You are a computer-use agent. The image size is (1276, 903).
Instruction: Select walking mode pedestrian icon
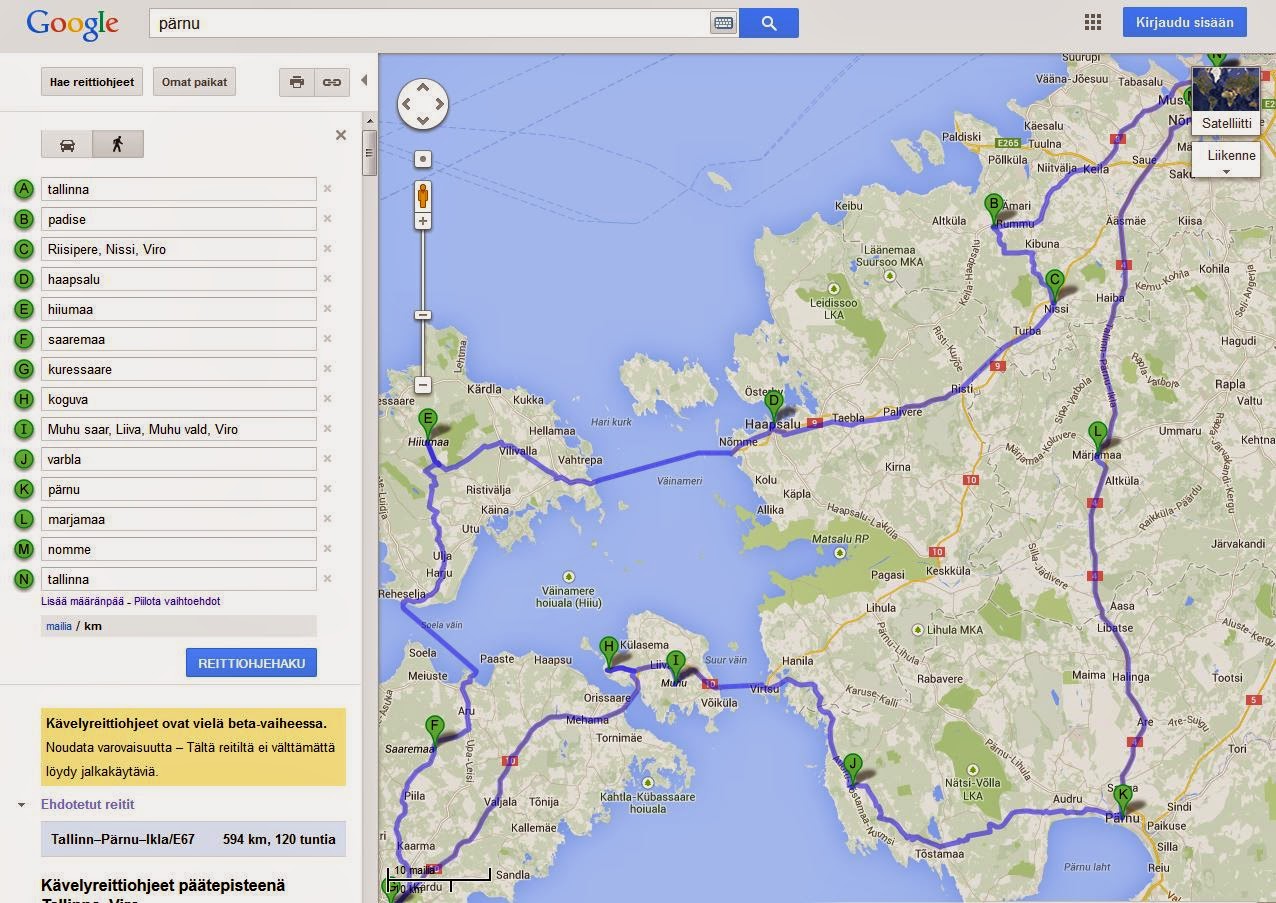coord(118,144)
